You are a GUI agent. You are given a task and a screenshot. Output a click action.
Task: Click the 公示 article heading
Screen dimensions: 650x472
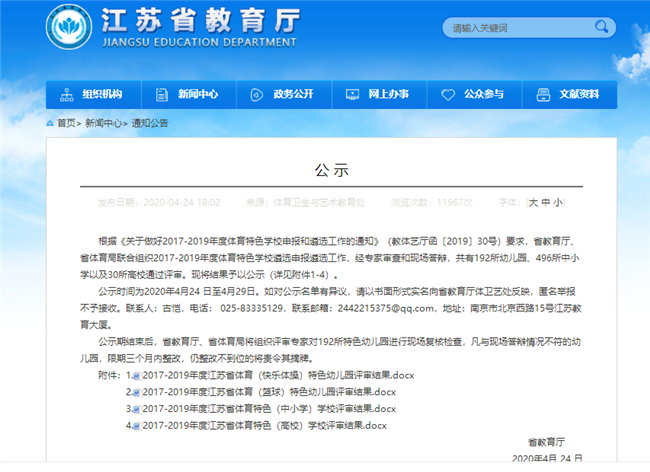332,170
